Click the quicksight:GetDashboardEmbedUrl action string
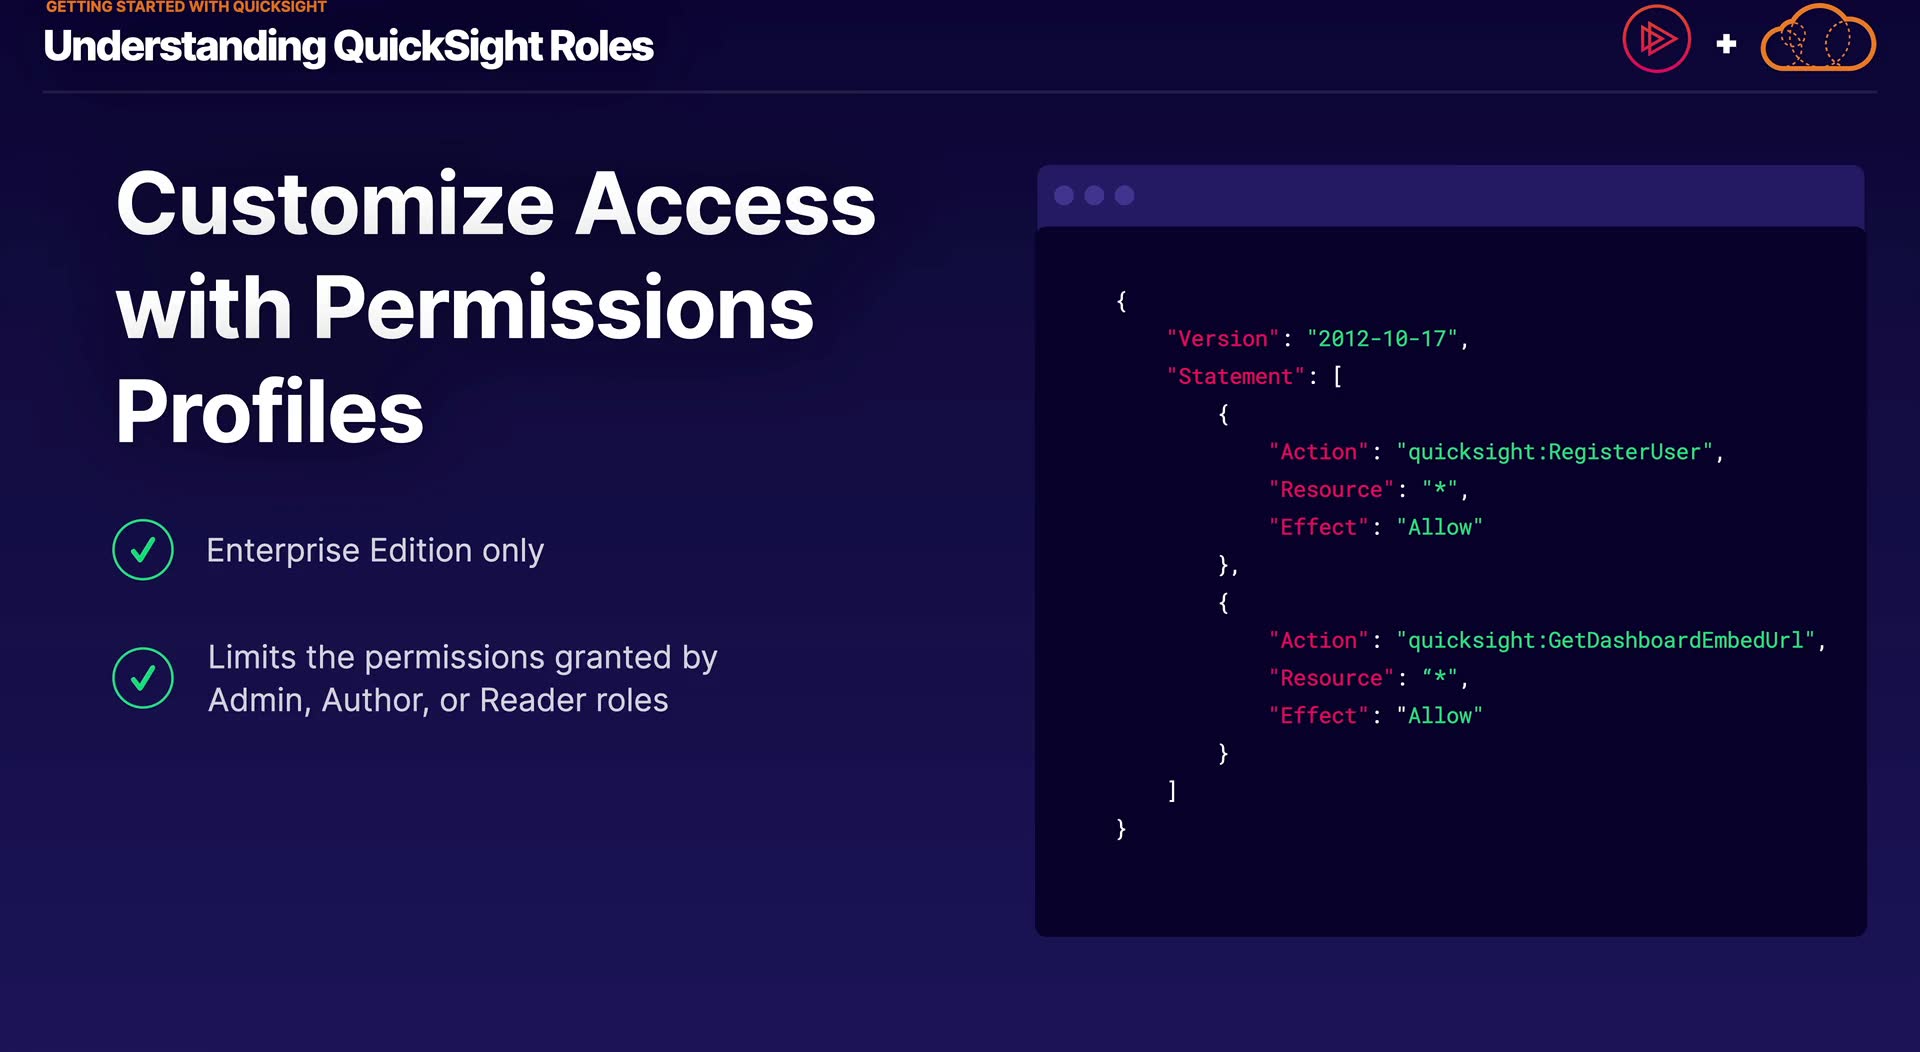This screenshot has height=1052, width=1920. point(1605,640)
